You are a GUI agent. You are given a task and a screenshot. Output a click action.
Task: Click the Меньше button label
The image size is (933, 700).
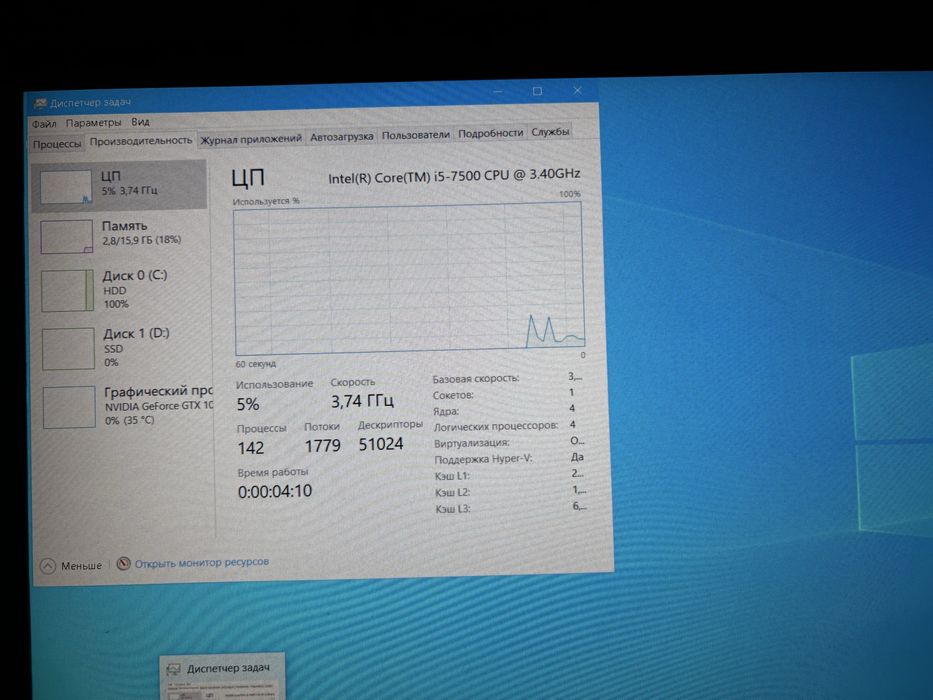82,565
